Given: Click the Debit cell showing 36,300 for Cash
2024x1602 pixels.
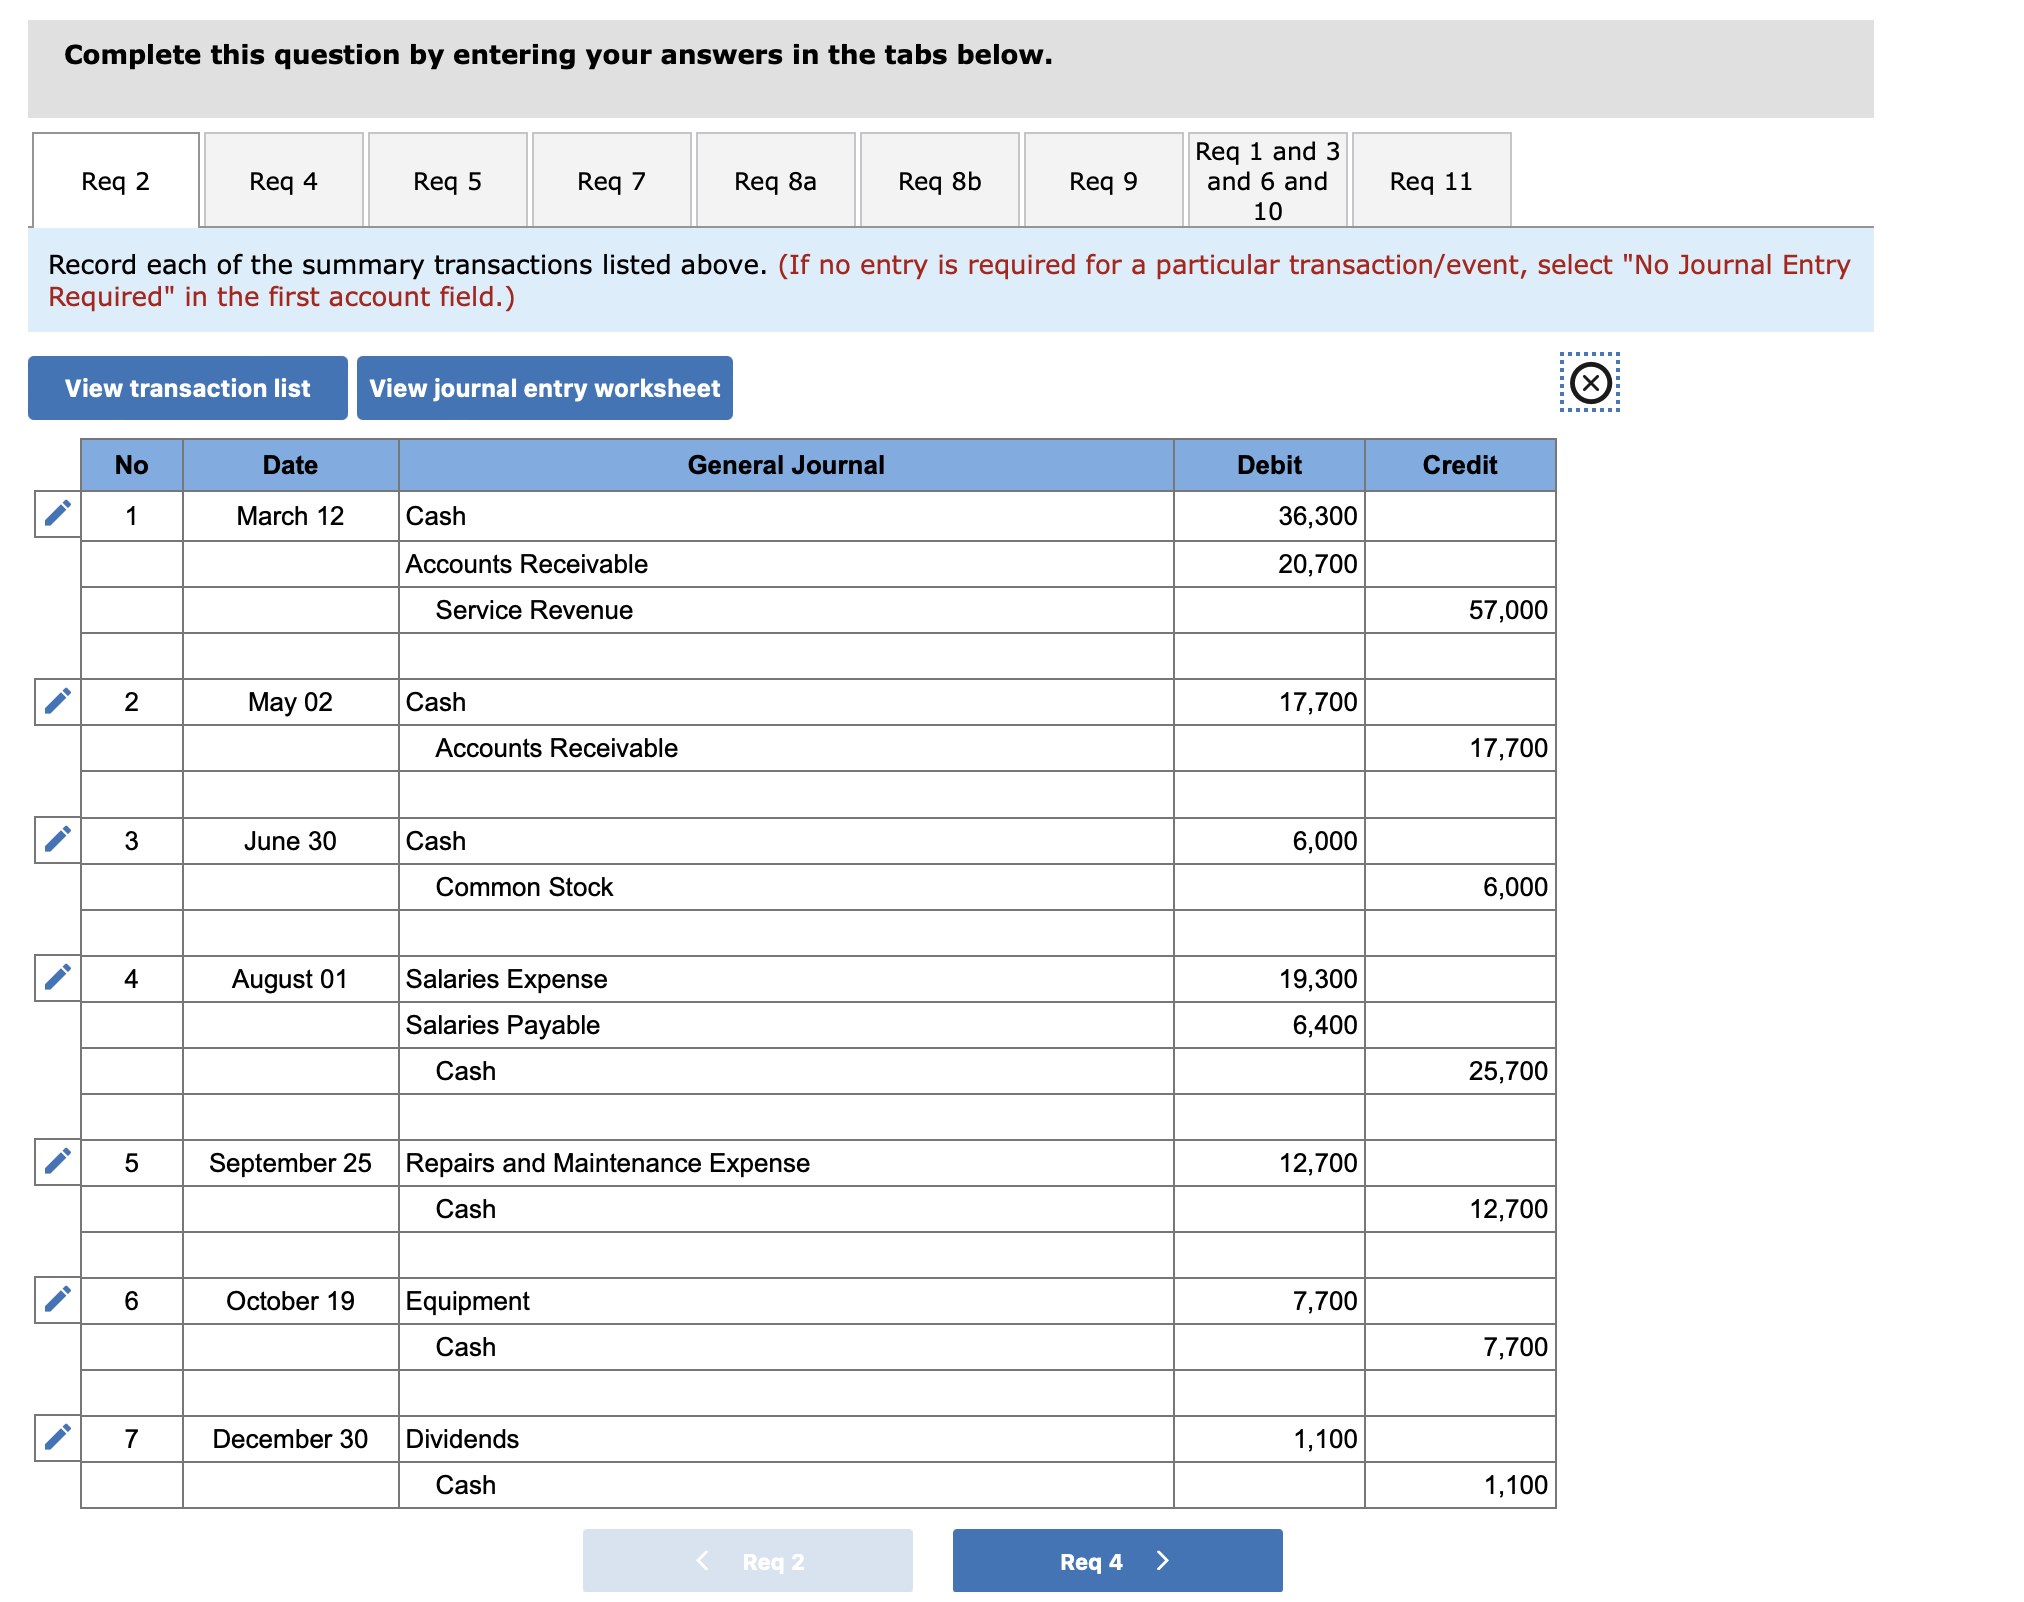Looking at the screenshot, I should (1268, 515).
